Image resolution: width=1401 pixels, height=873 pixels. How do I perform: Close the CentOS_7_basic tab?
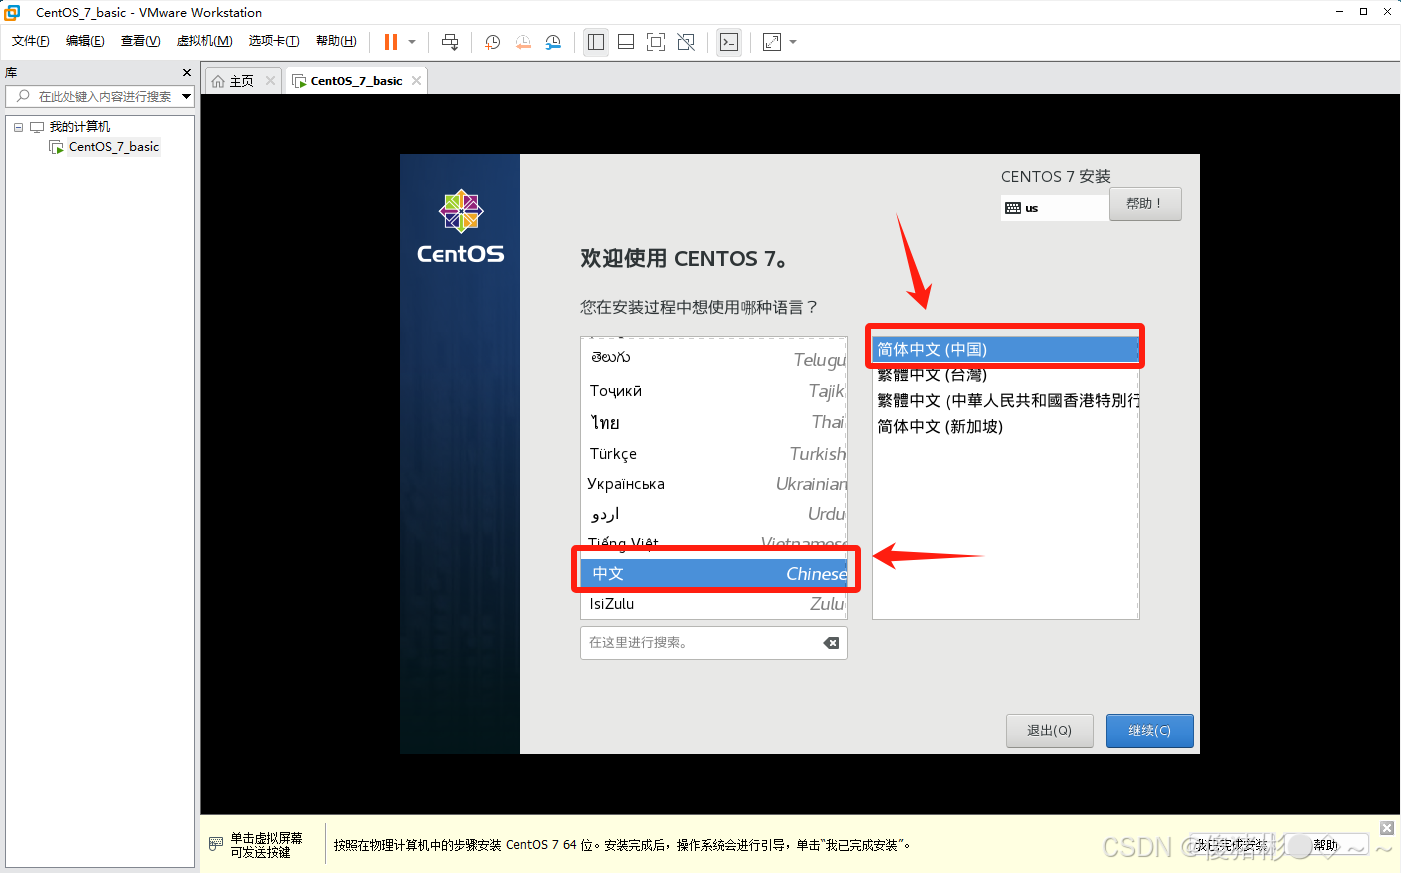(x=417, y=81)
